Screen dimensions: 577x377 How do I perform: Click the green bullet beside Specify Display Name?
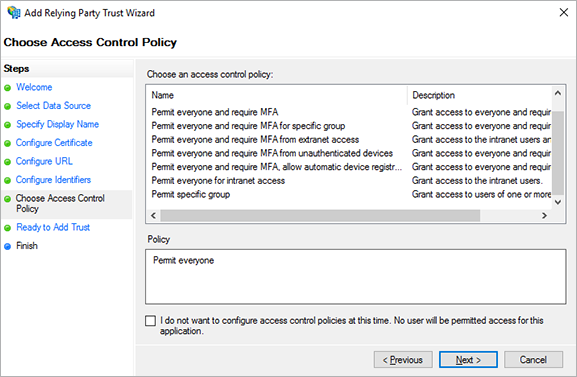(x=7, y=125)
